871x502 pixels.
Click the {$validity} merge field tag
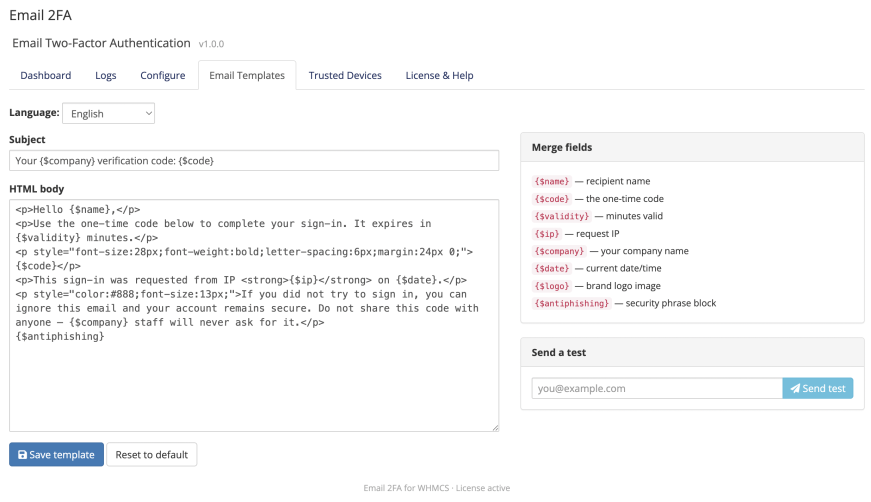click(562, 216)
